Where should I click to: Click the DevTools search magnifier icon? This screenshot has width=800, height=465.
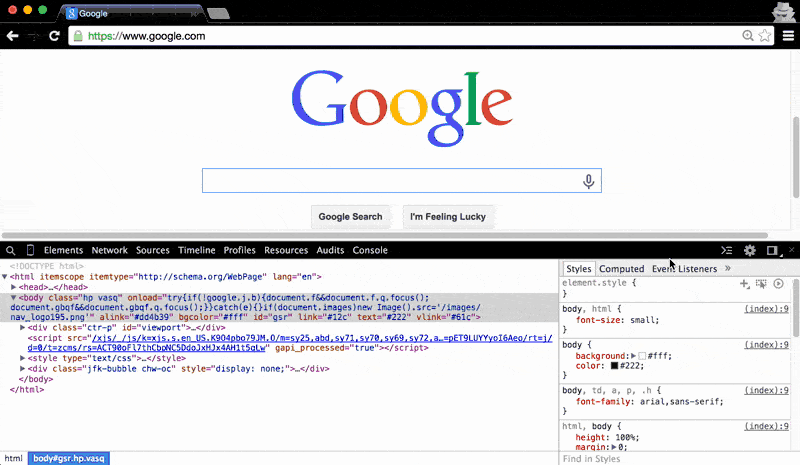pos(10,251)
